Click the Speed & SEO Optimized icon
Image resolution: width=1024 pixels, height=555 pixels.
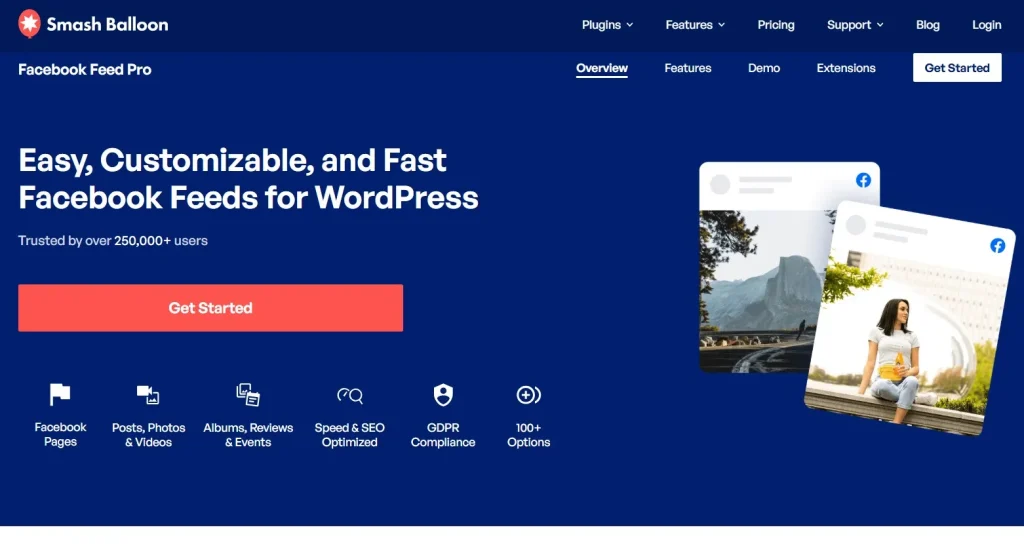349,395
